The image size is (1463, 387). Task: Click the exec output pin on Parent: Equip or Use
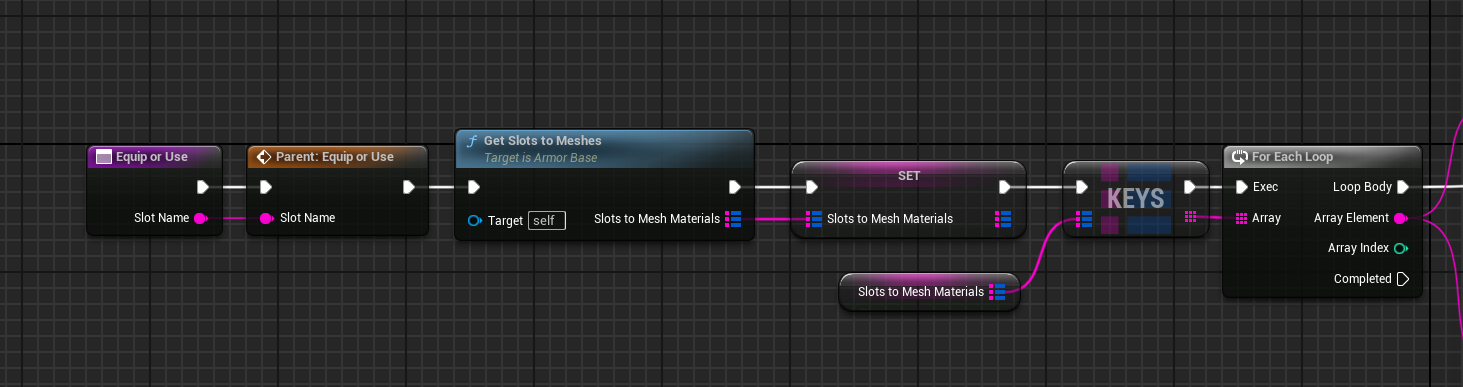tap(409, 187)
